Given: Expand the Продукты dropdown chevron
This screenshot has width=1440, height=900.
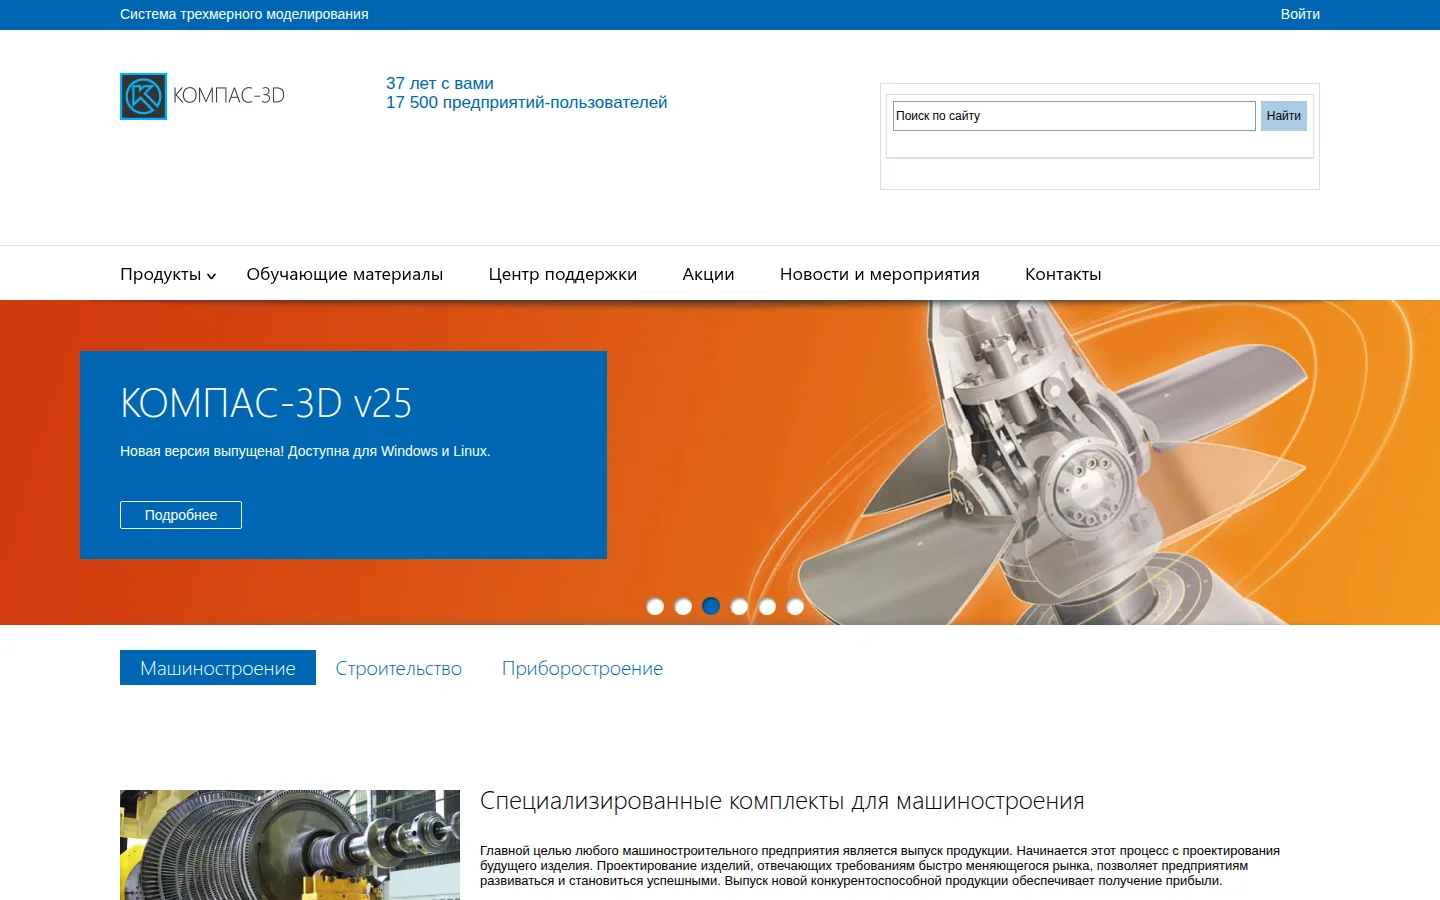Looking at the screenshot, I should click(x=211, y=276).
